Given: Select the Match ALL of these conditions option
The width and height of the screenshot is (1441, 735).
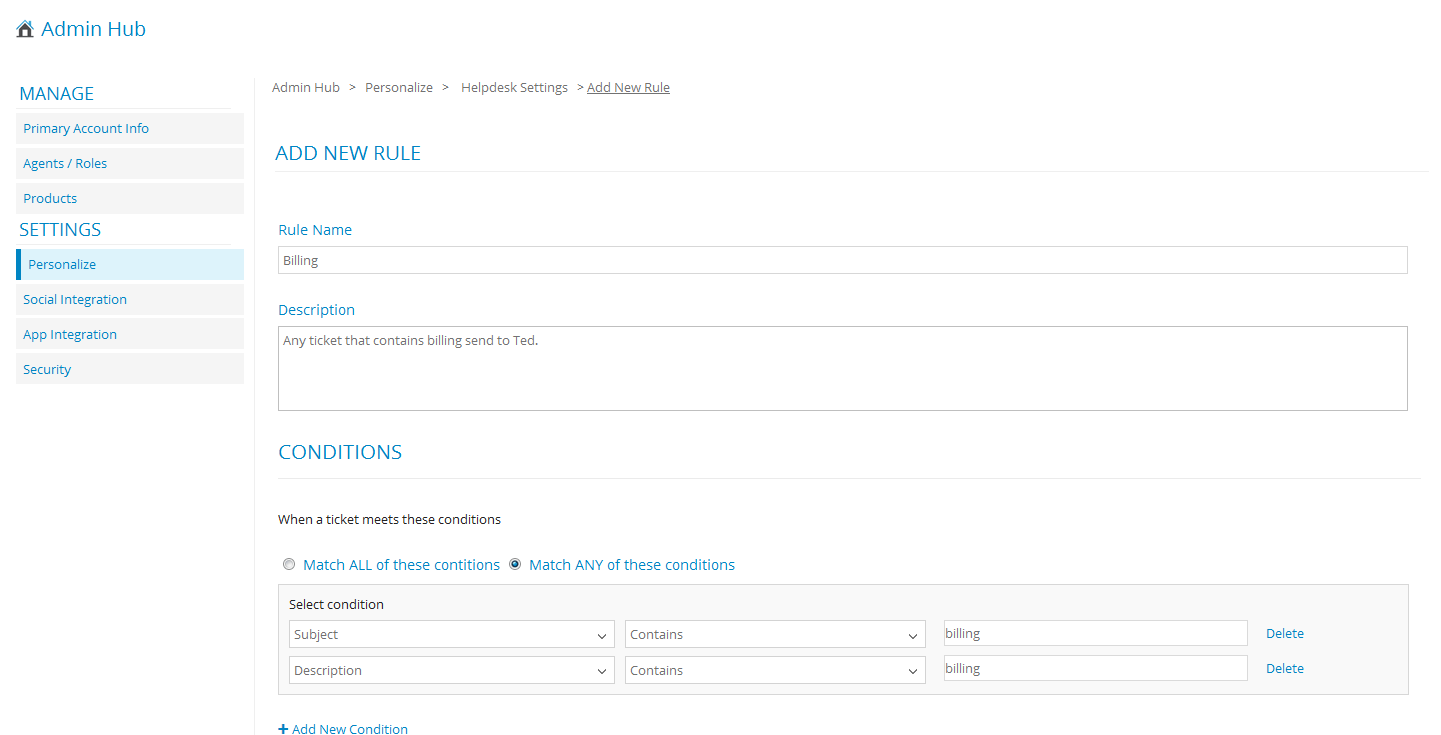Looking at the screenshot, I should pos(289,564).
